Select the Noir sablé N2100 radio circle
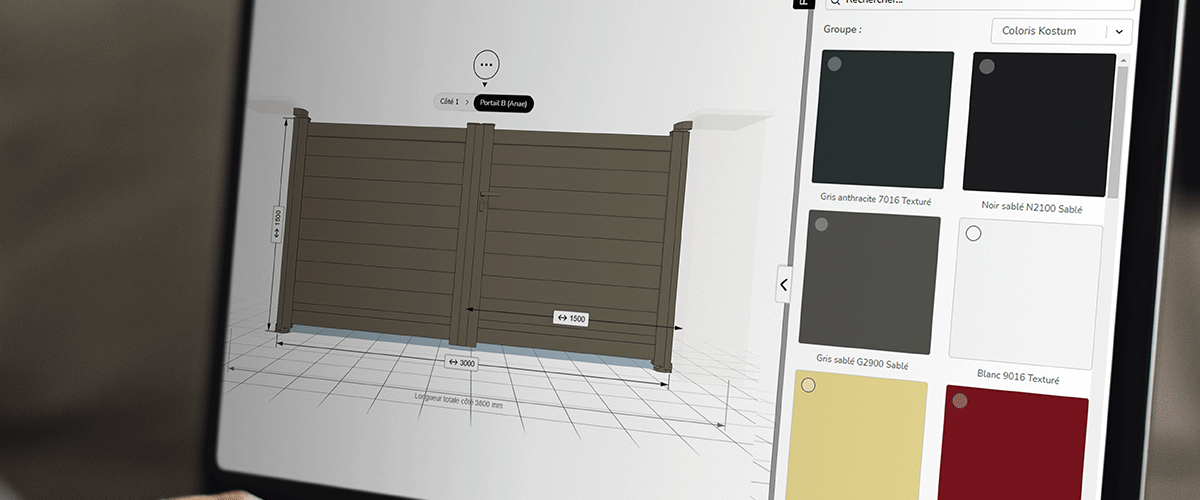The image size is (1200, 500). coord(986,67)
